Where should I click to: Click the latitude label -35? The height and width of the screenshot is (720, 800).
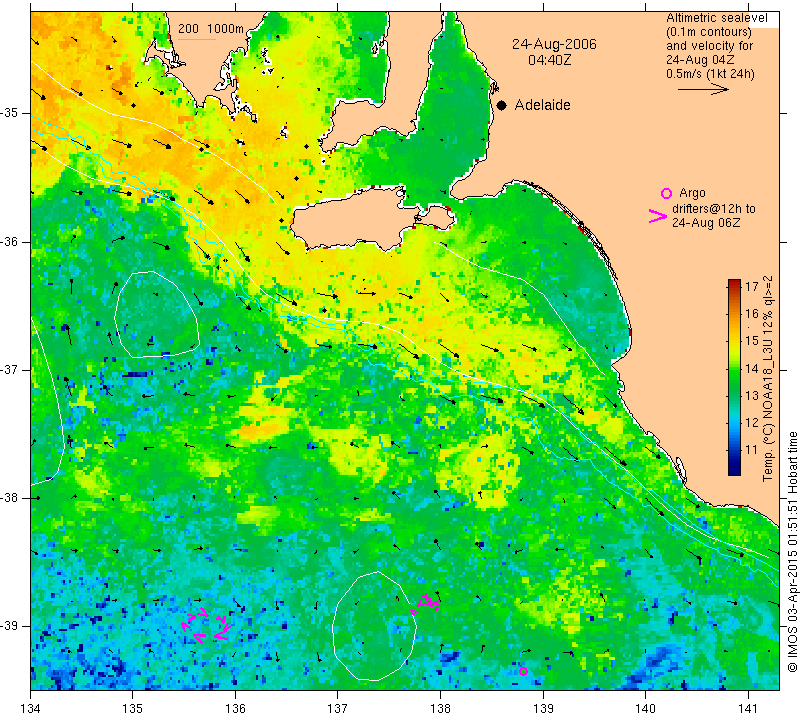click(10, 113)
